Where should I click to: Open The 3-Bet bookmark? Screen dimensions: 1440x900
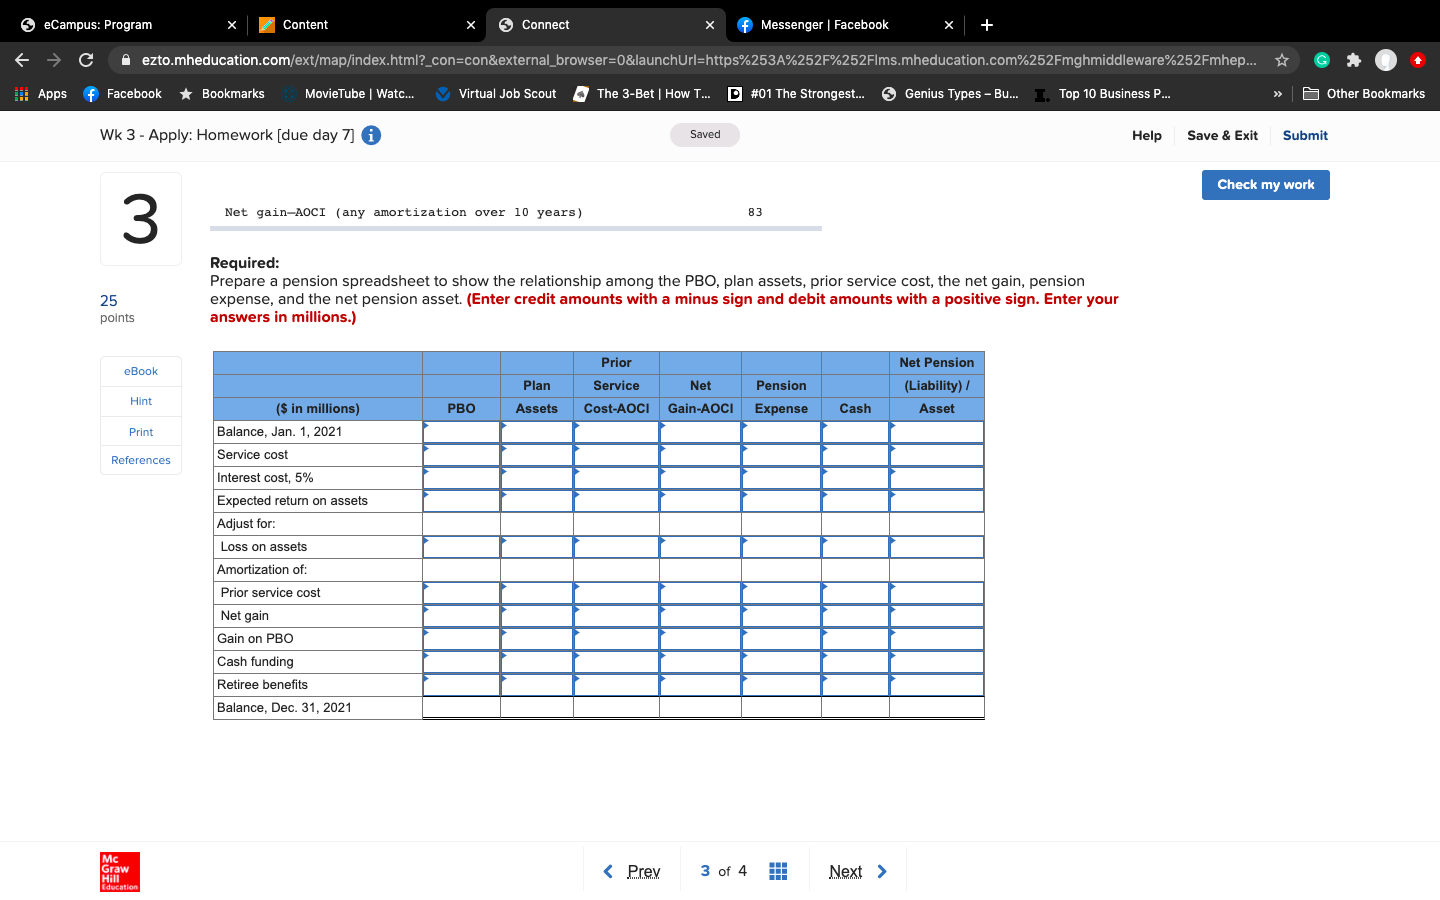tap(642, 94)
